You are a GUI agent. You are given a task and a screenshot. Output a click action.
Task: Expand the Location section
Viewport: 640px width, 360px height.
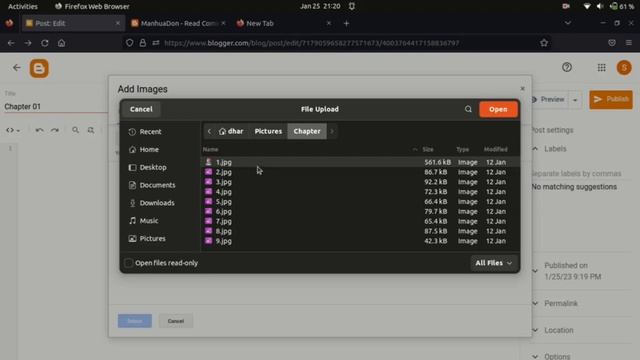[x=535, y=330]
